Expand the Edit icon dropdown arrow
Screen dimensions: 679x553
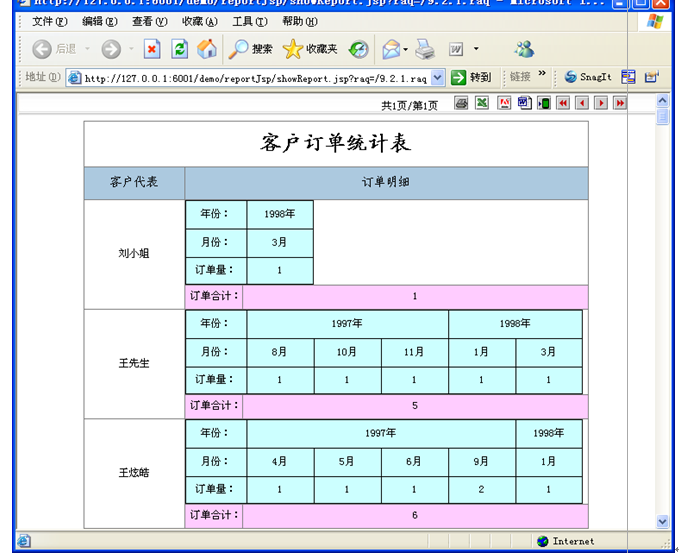[476, 49]
